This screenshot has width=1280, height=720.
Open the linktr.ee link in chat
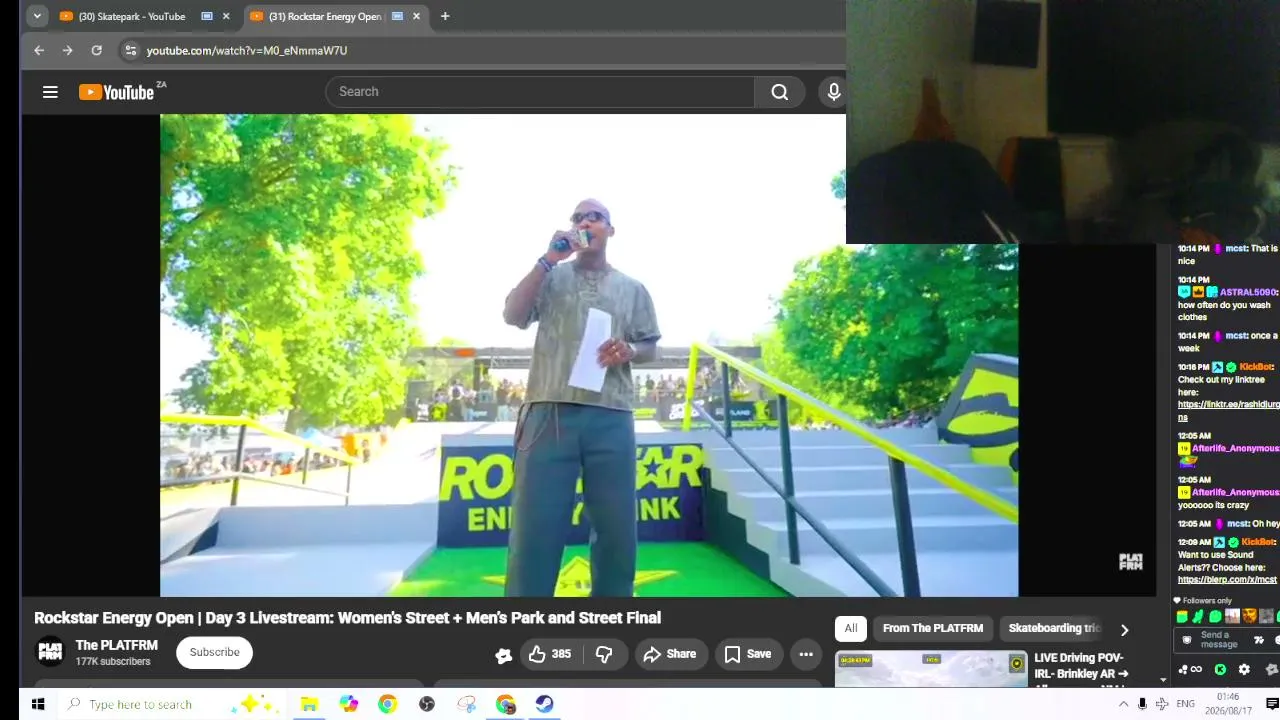[x=1227, y=410]
